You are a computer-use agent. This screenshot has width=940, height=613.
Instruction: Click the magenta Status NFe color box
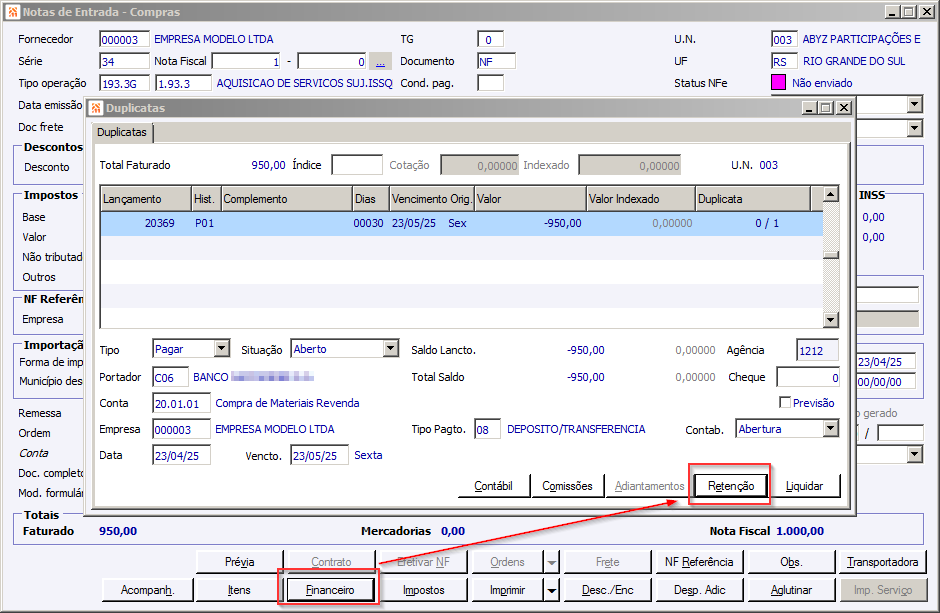tap(778, 83)
